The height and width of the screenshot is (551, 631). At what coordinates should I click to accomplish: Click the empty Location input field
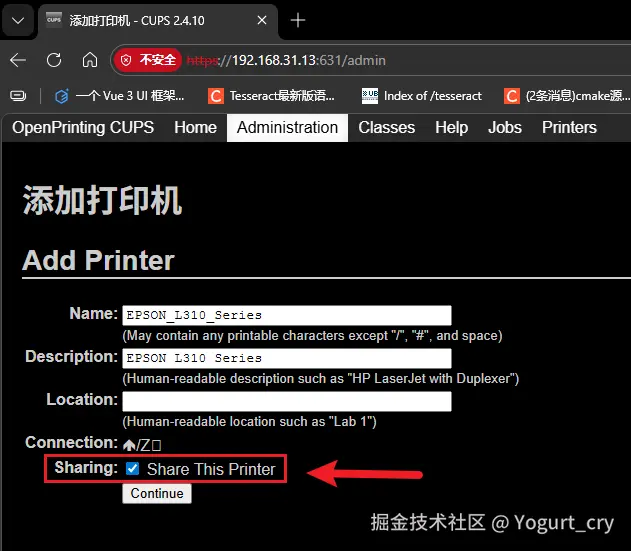287,401
